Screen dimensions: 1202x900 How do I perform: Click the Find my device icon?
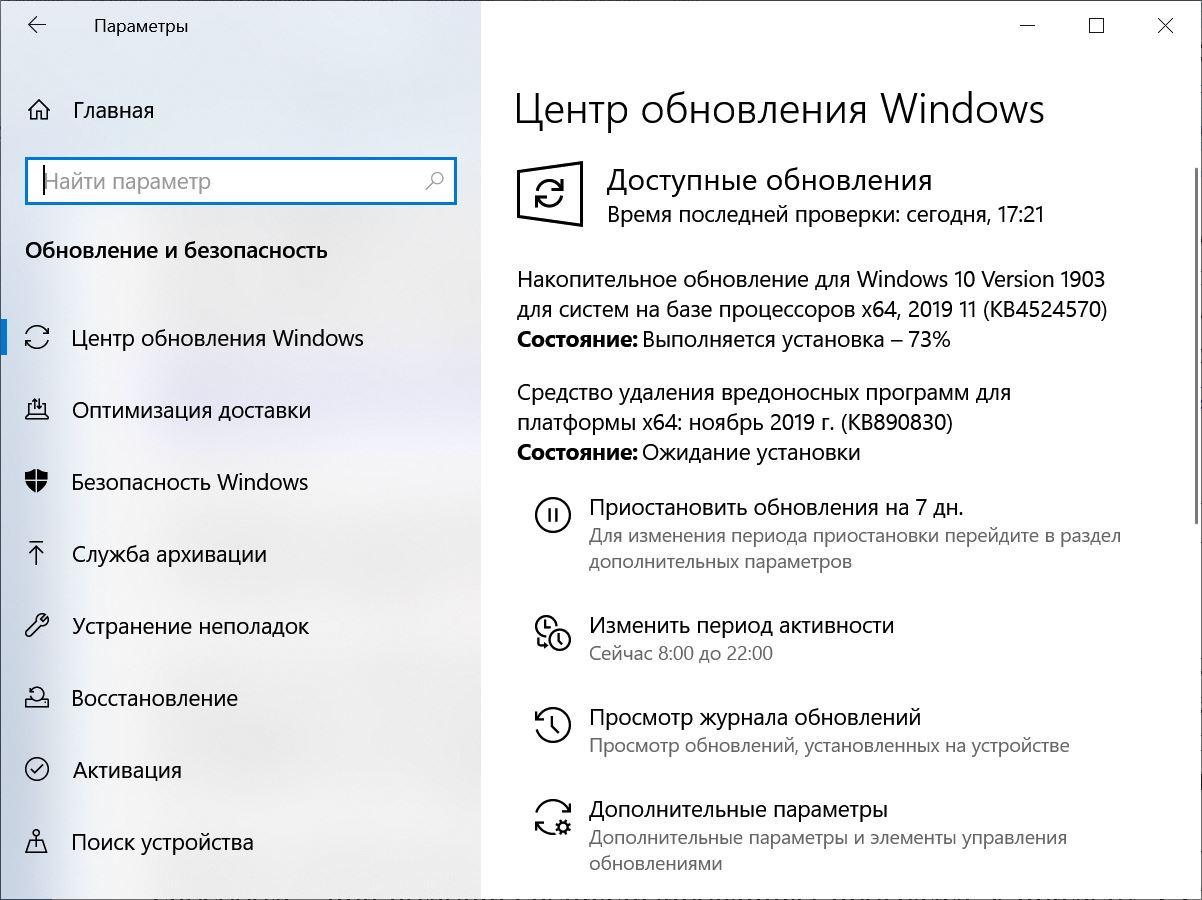[x=37, y=842]
